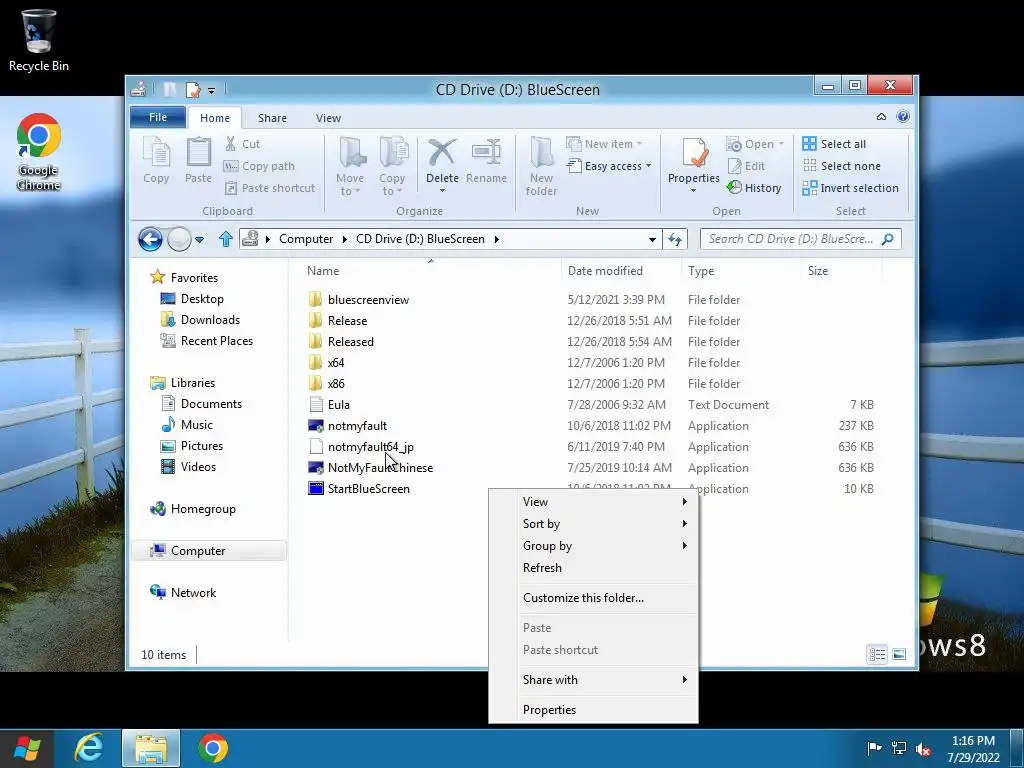Image resolution: width=1024 pixels, height=768 pixels.
Task: Click Select none in the ribbon
Action: (x=842, y=166)
